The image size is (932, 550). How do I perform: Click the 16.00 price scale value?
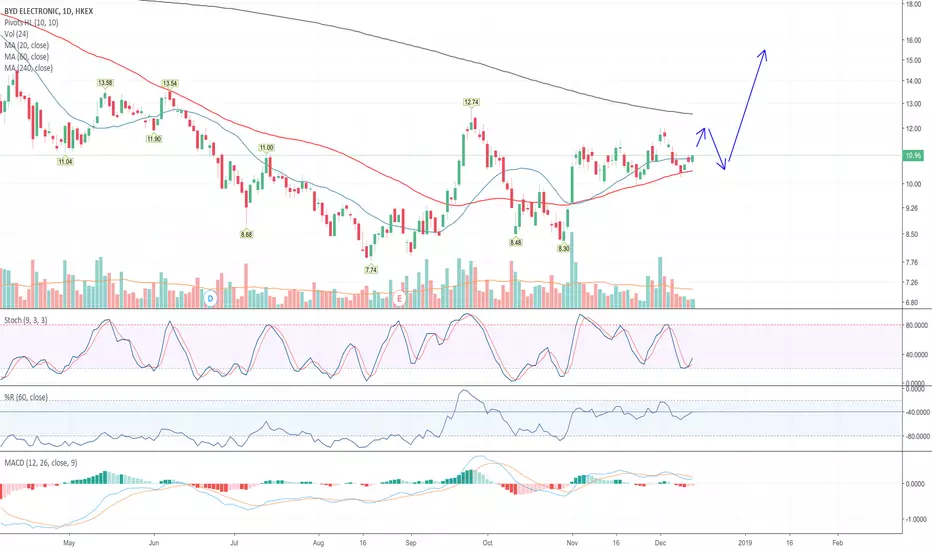tap(913, 40)
